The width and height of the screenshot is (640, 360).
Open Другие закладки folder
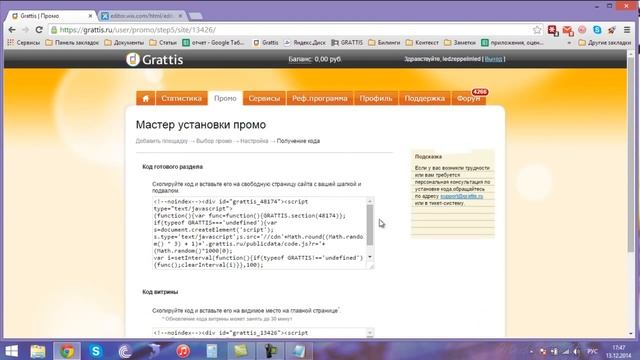pyautogui.click(x=604, y=42)
